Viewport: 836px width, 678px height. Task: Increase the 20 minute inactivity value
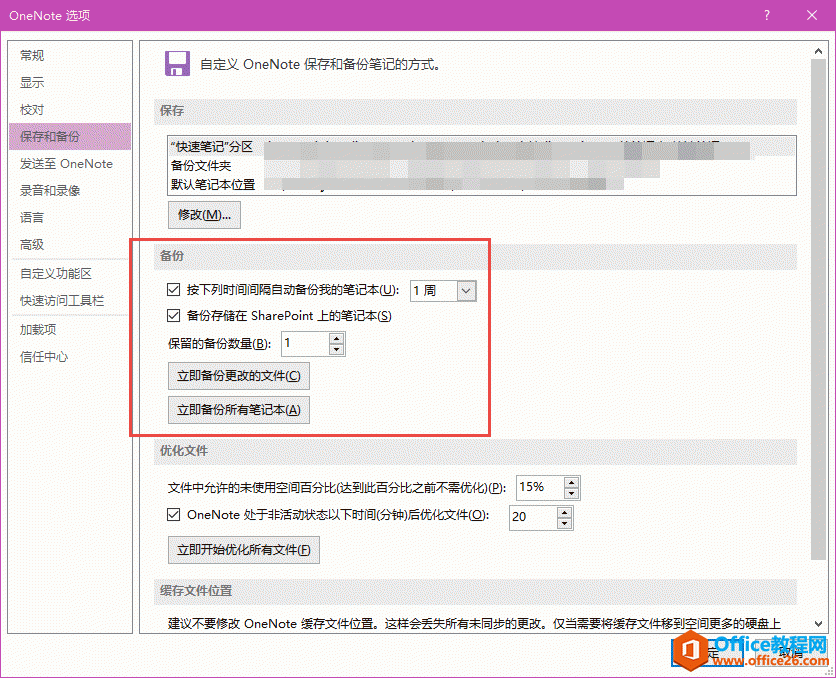(x=565, y=512)
